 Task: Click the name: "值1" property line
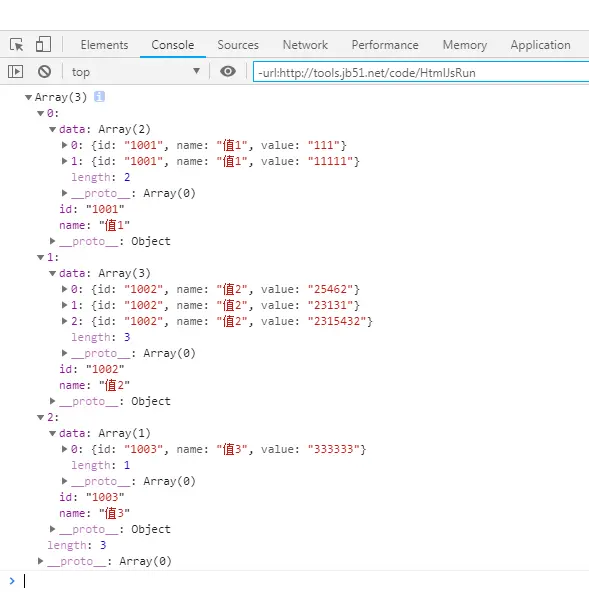tap(94, 225)
